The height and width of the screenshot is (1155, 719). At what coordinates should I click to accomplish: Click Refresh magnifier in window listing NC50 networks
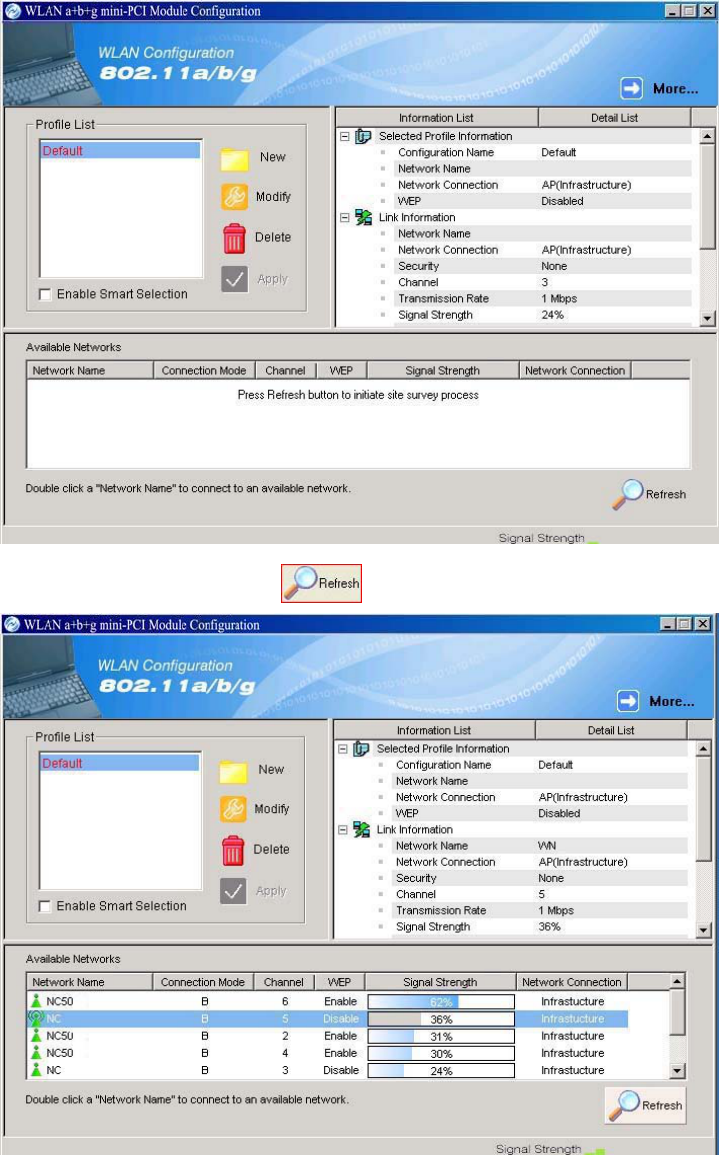(645, 1105)
